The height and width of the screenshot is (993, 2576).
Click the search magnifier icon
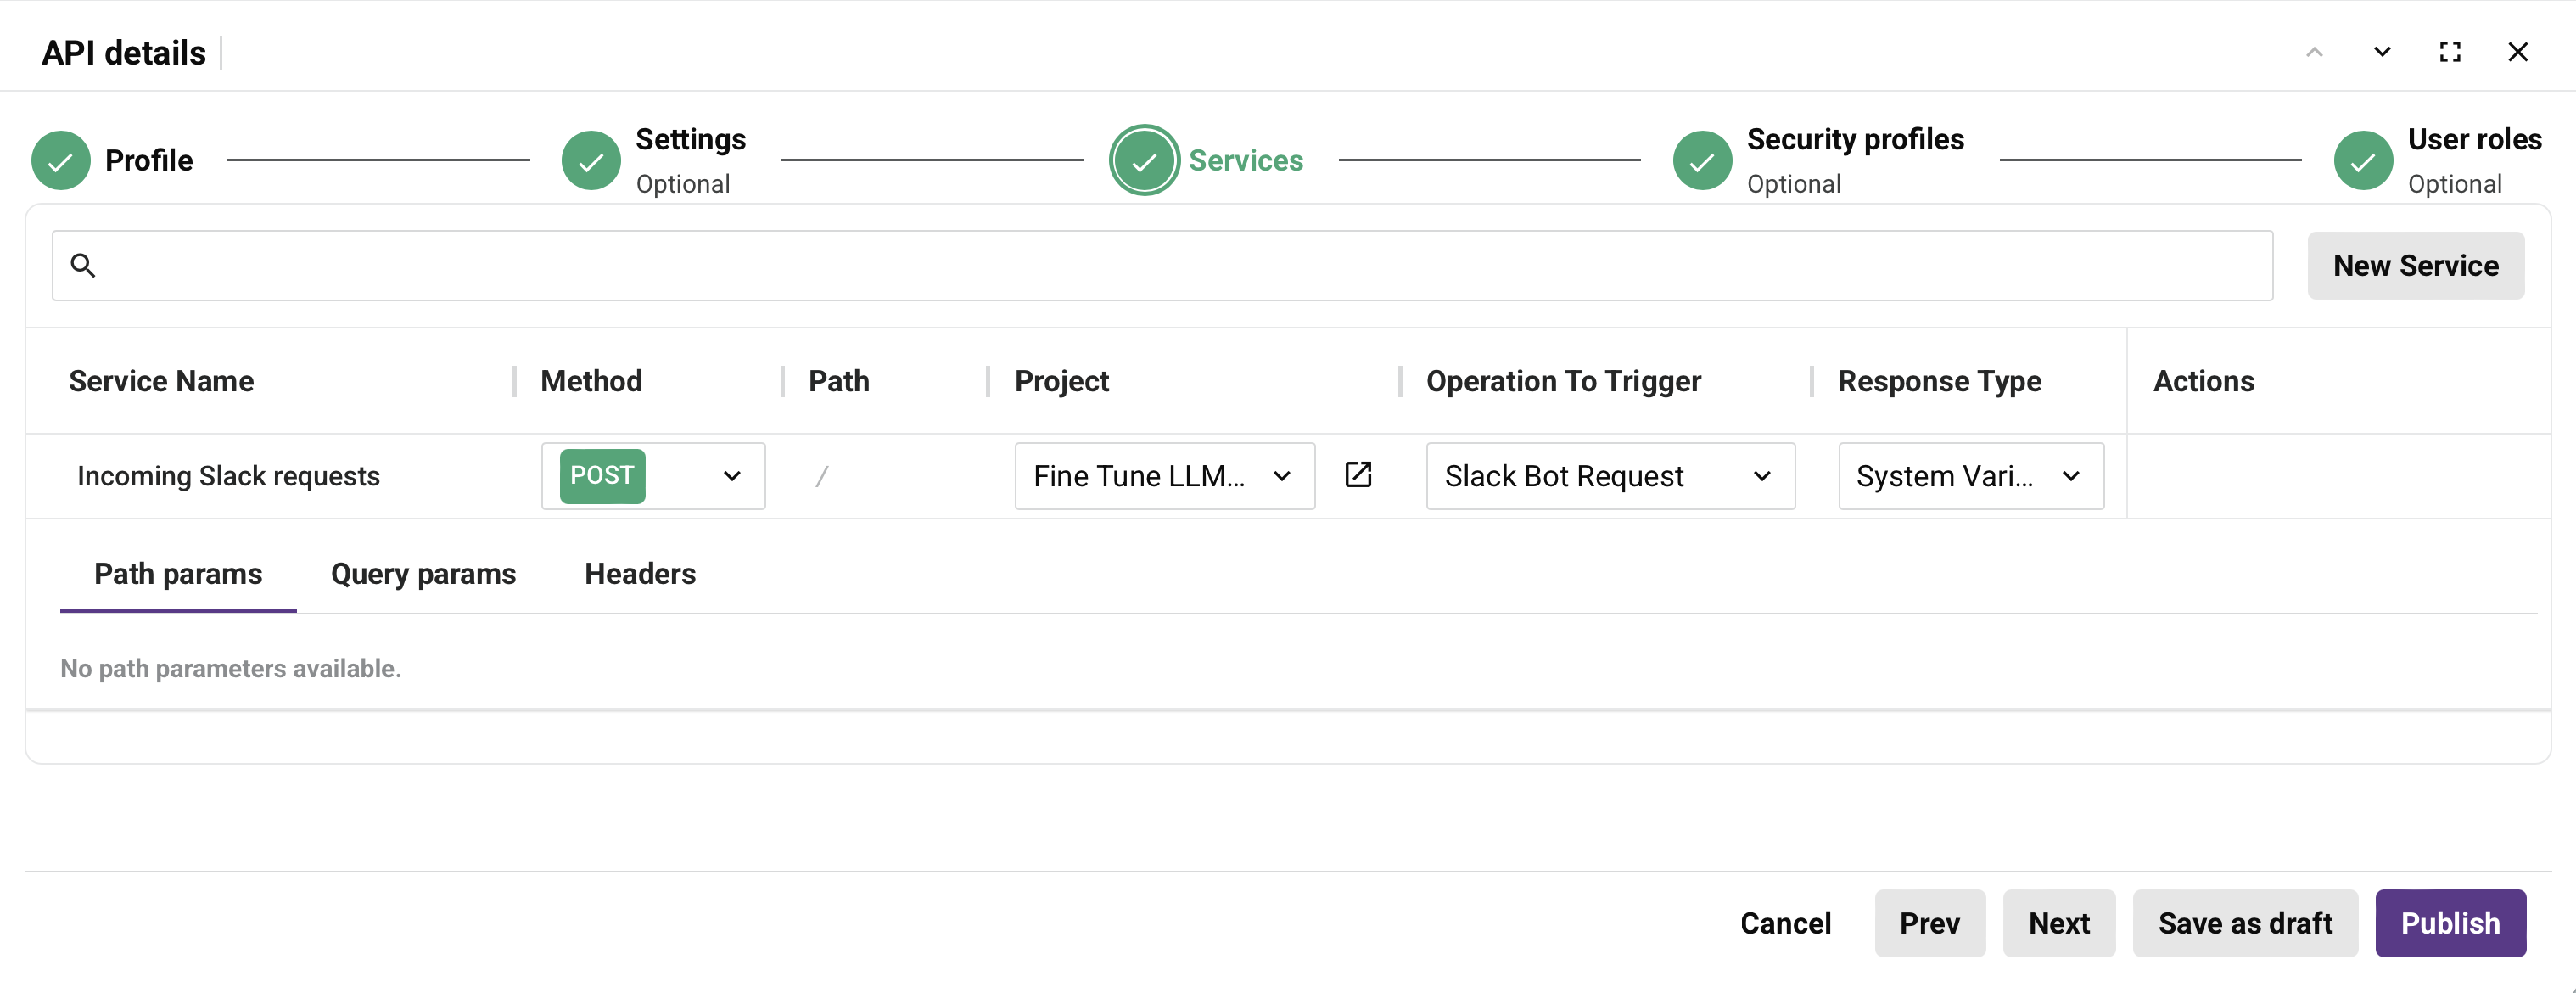tap(84, 265)
